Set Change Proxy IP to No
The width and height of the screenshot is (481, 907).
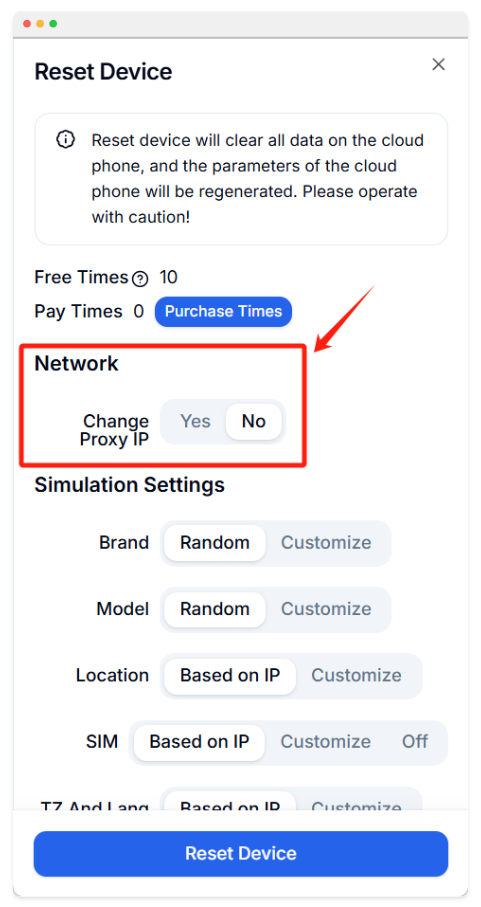click(x=253, y=421)
